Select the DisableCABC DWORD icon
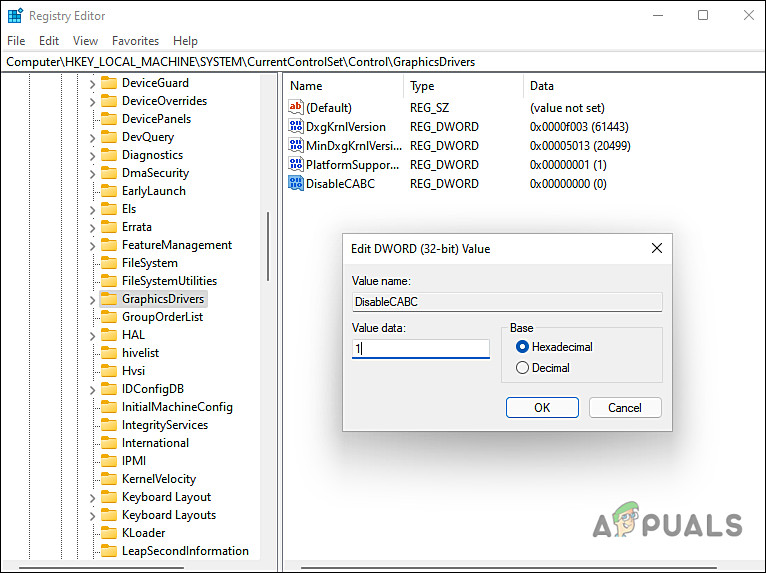The height and width of the screenshot is (573, 766). pos(296,183)
